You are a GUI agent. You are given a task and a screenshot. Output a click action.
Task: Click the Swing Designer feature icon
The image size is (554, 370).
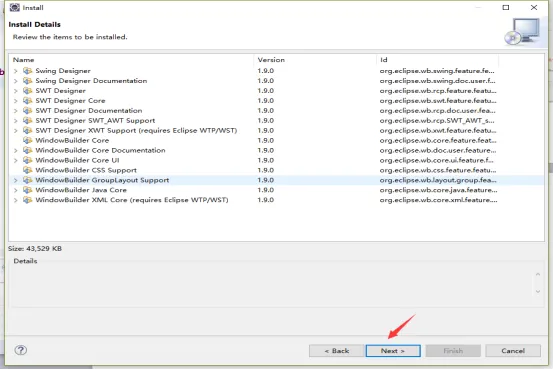28,71
